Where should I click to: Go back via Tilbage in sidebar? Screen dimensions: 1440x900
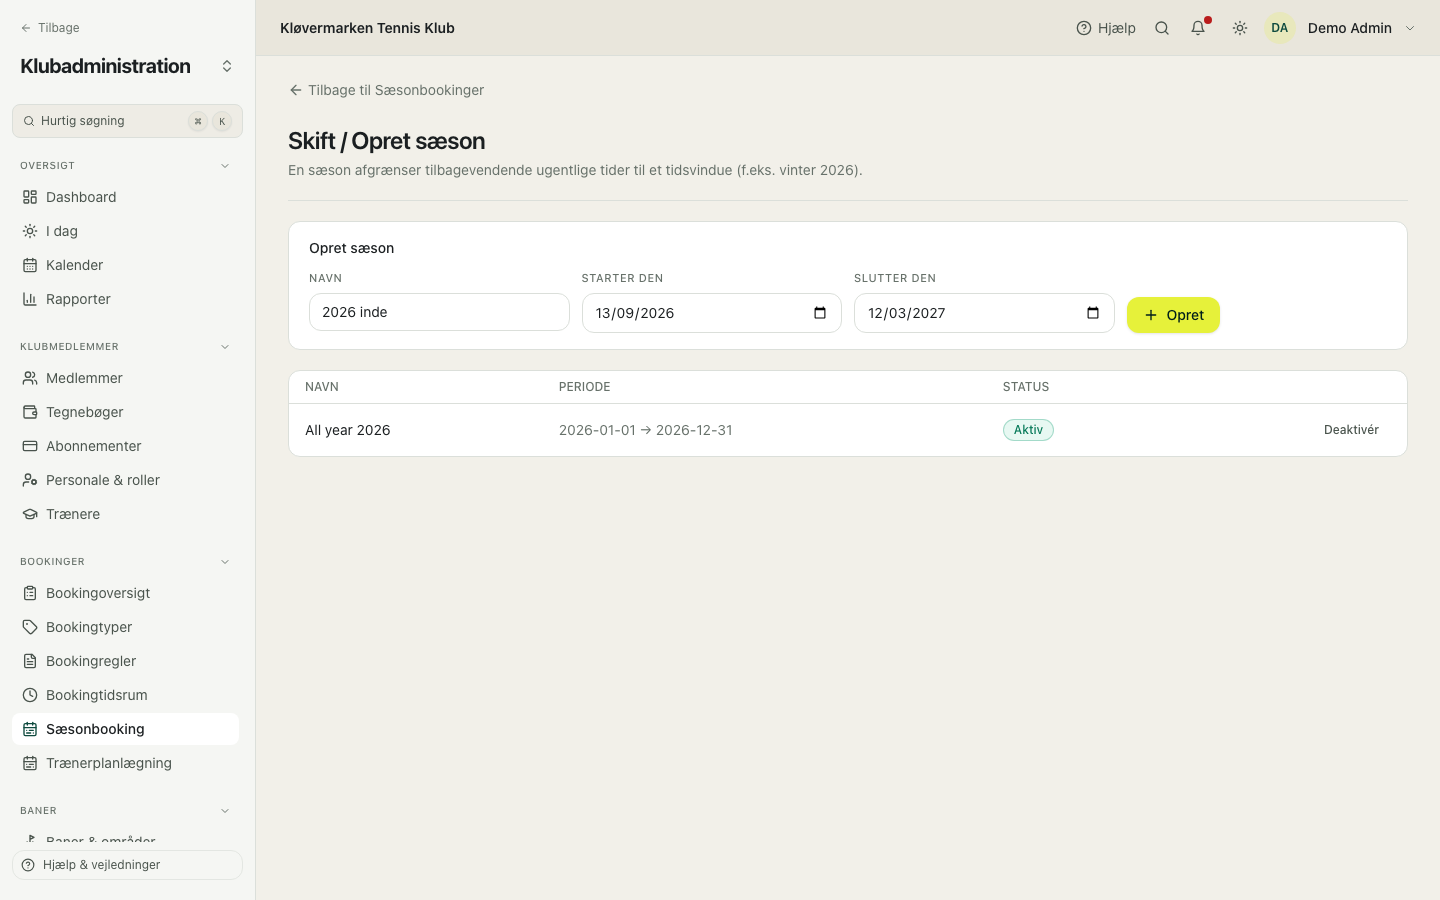click(50, 28)
